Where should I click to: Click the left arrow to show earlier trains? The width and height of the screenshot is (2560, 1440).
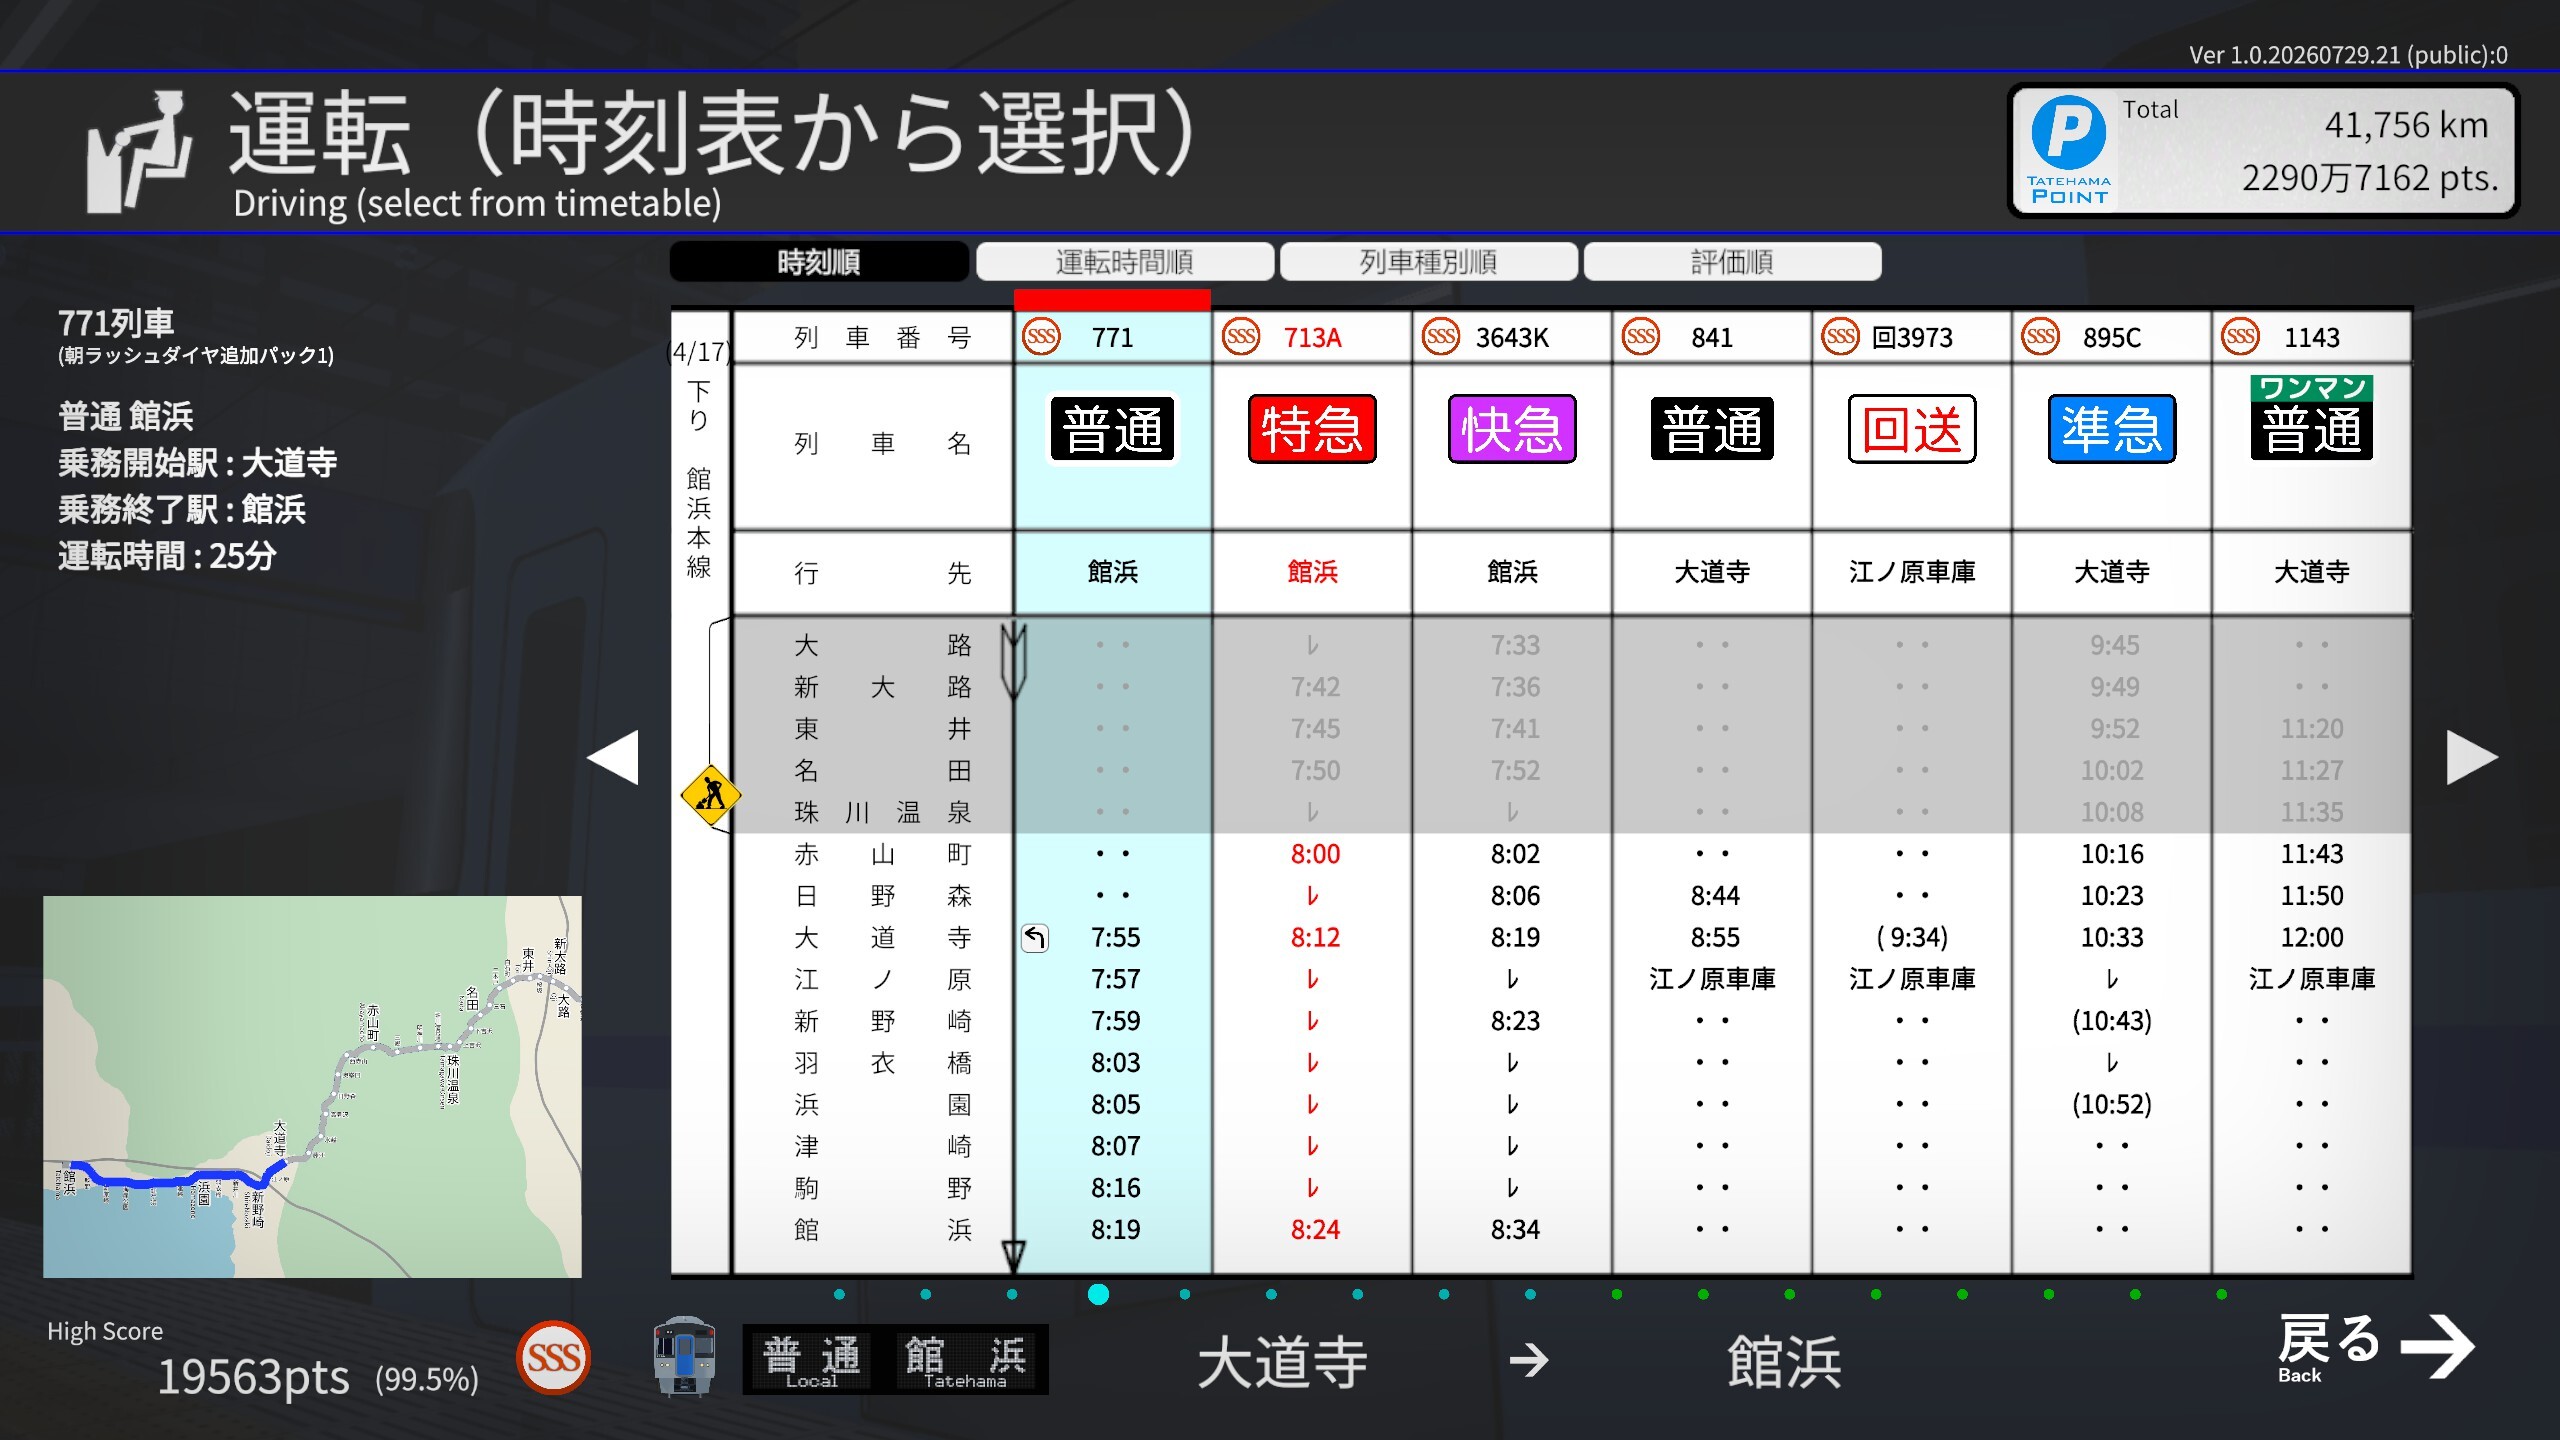[x=613, y=757]
